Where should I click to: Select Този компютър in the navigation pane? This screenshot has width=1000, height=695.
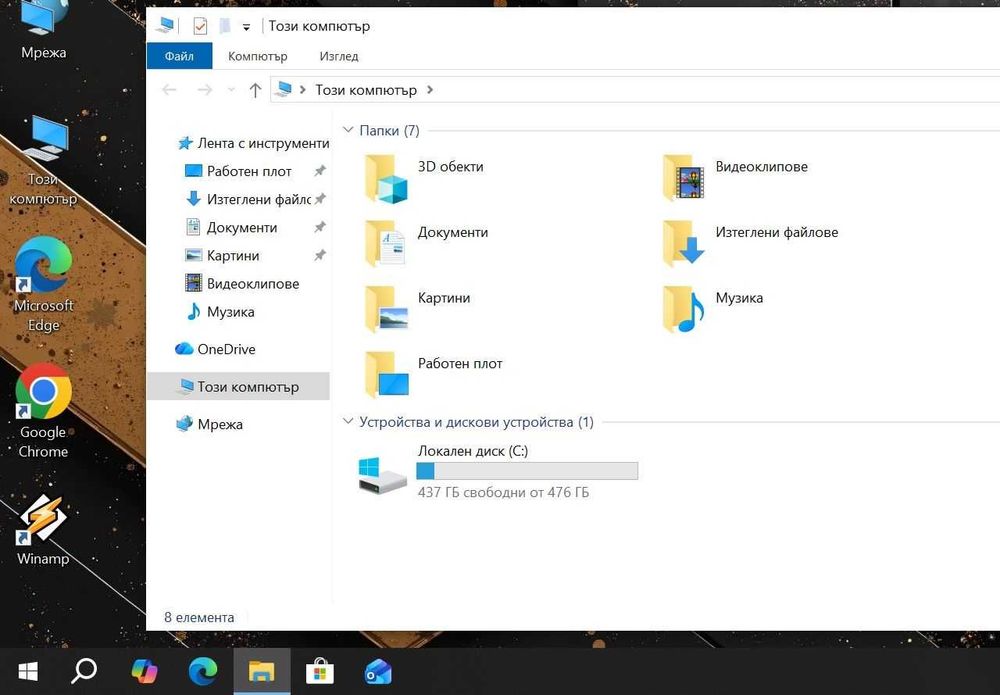point(238,386)
